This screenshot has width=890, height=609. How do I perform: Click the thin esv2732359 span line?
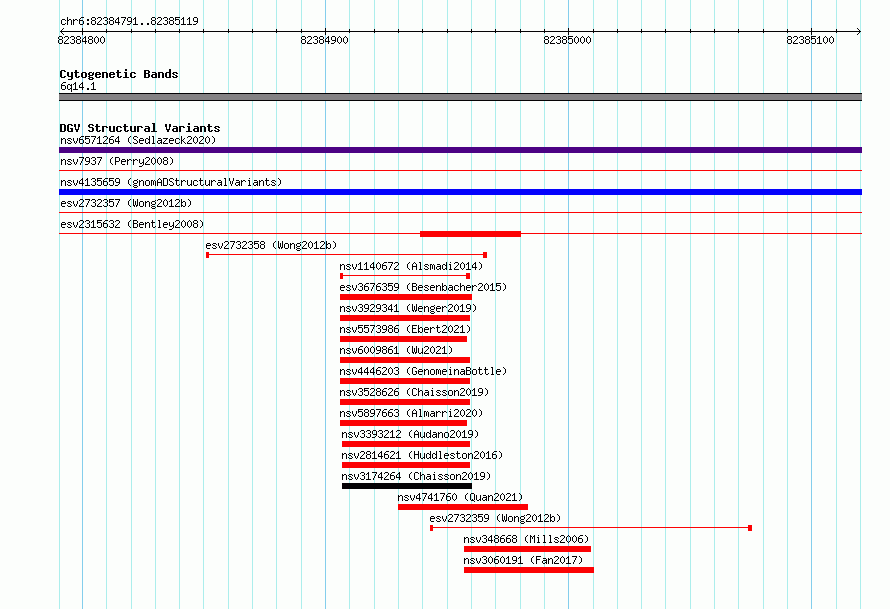click(x=591, y=528)
